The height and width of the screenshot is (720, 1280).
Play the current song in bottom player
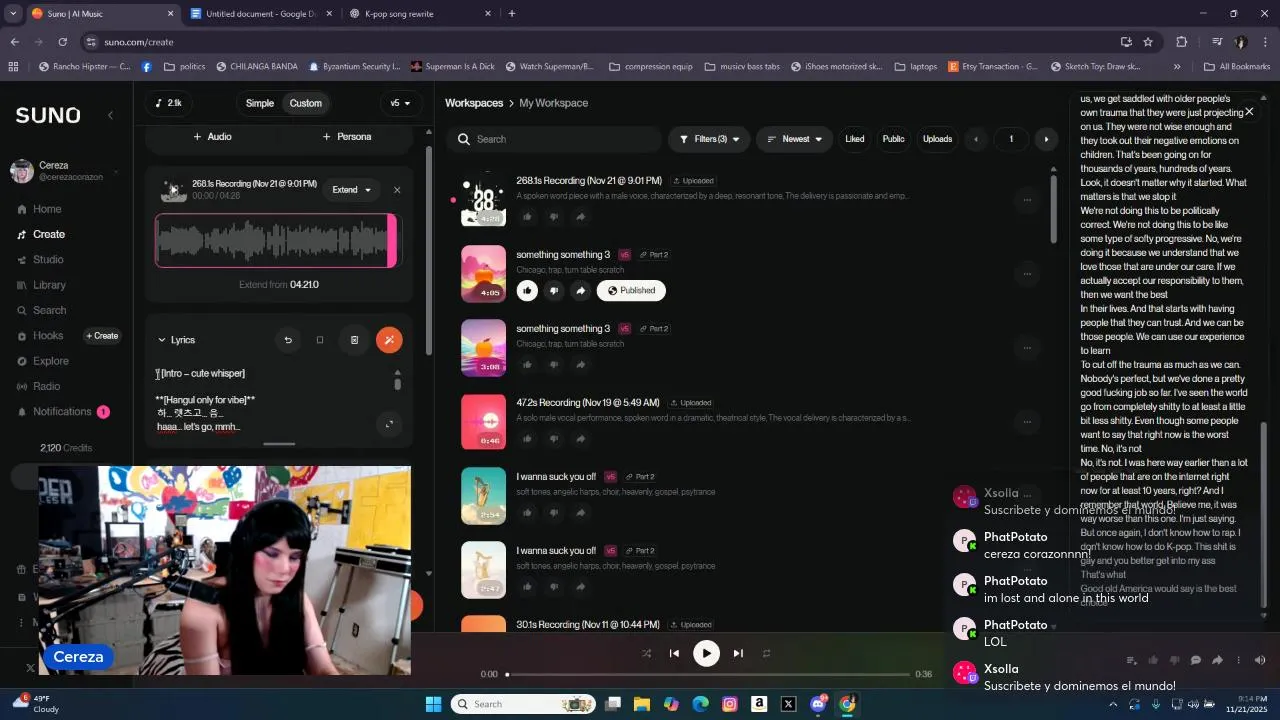point(706,653)
